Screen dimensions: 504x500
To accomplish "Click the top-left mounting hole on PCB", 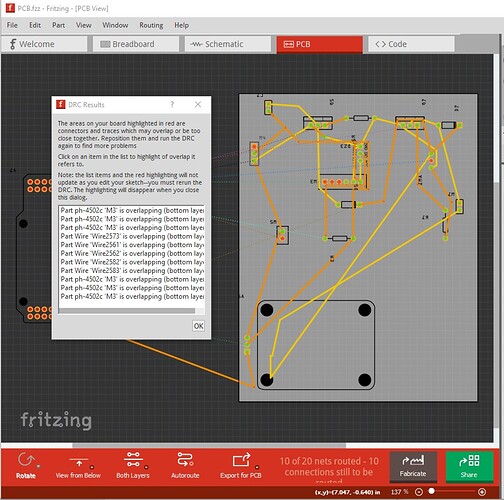I will (x=267, y=310).
